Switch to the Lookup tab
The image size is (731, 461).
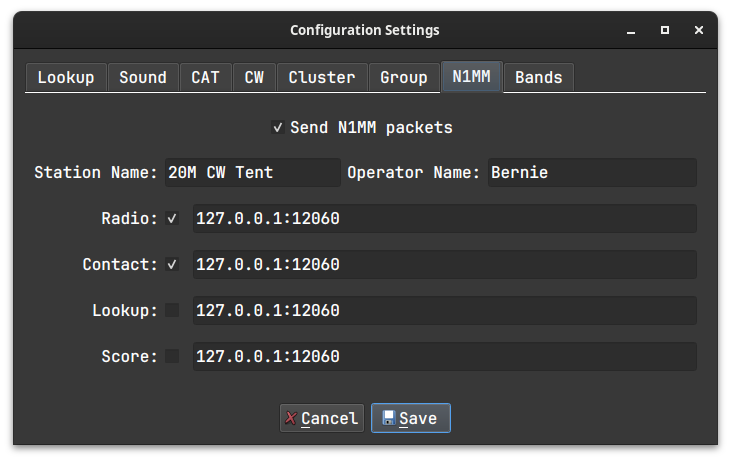[x=66, y=77]
